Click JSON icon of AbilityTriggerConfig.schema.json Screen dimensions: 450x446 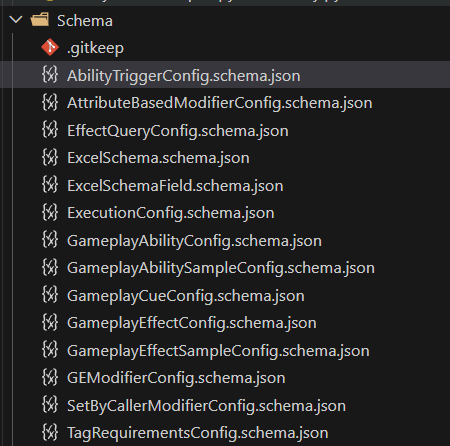pos(50,74)
